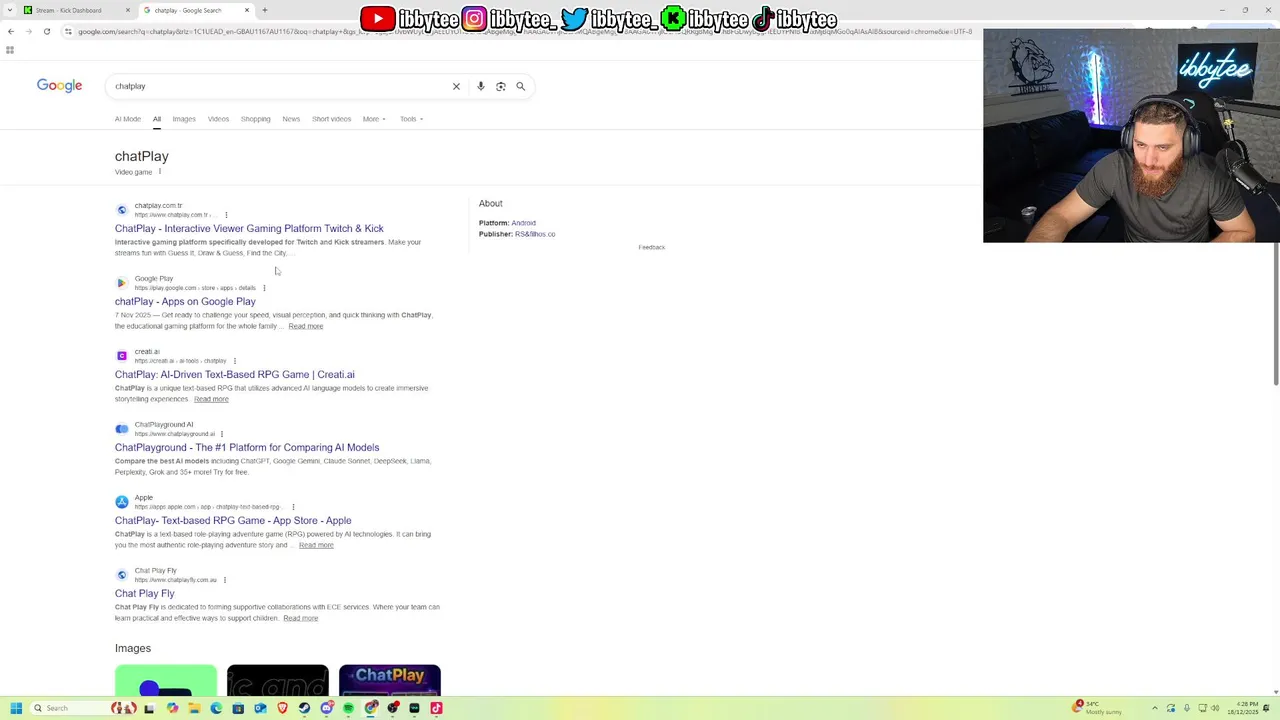Open chatPlay - Apps on Google Play link
The width and height of the screenshot is (1280, 720).
185,302
